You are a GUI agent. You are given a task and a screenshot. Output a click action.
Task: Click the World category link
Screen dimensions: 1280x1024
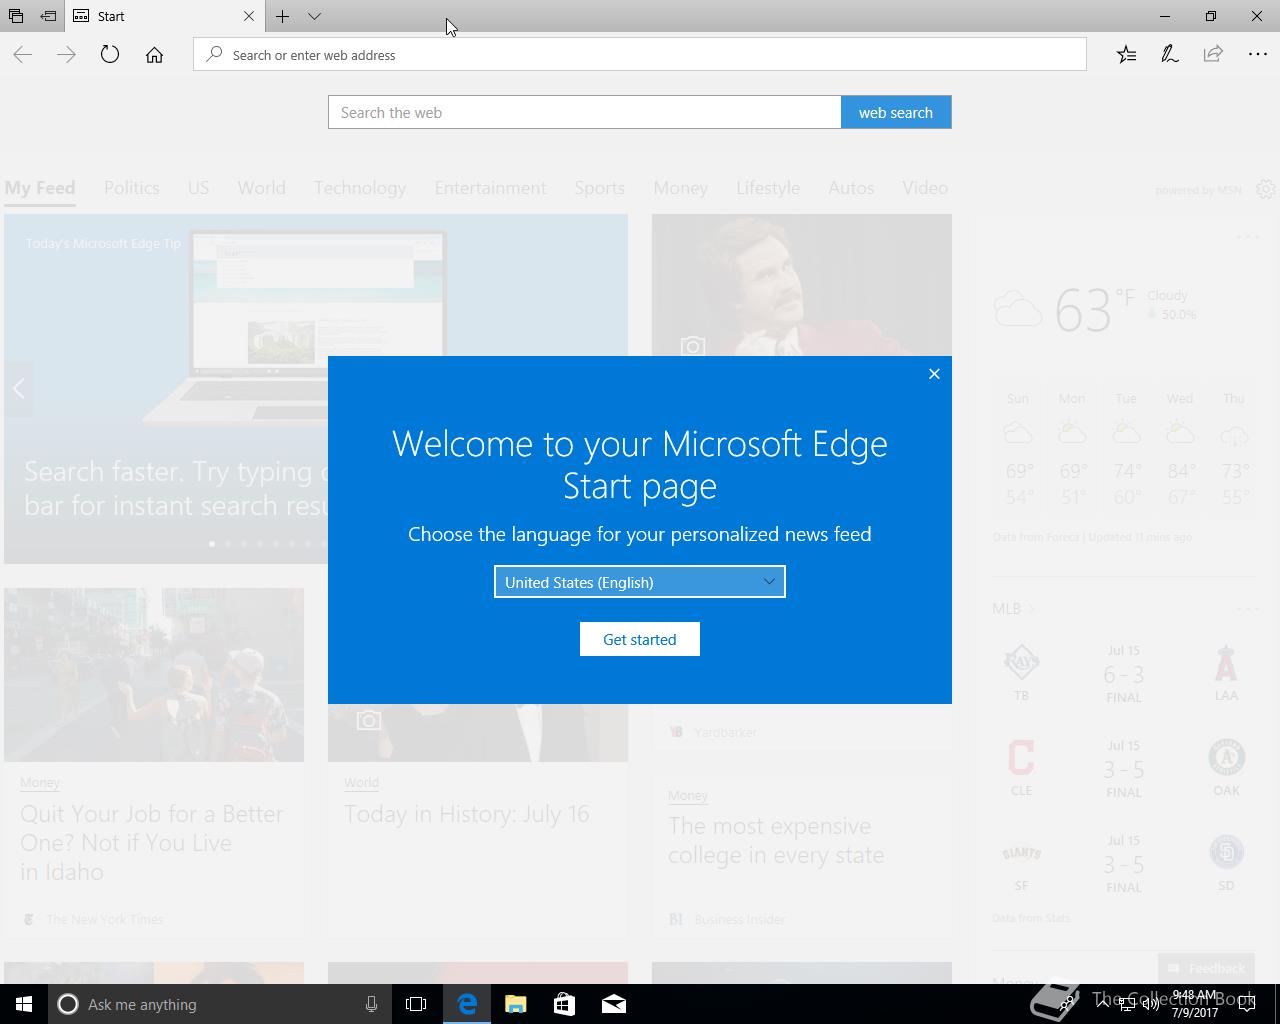(361, 782)
